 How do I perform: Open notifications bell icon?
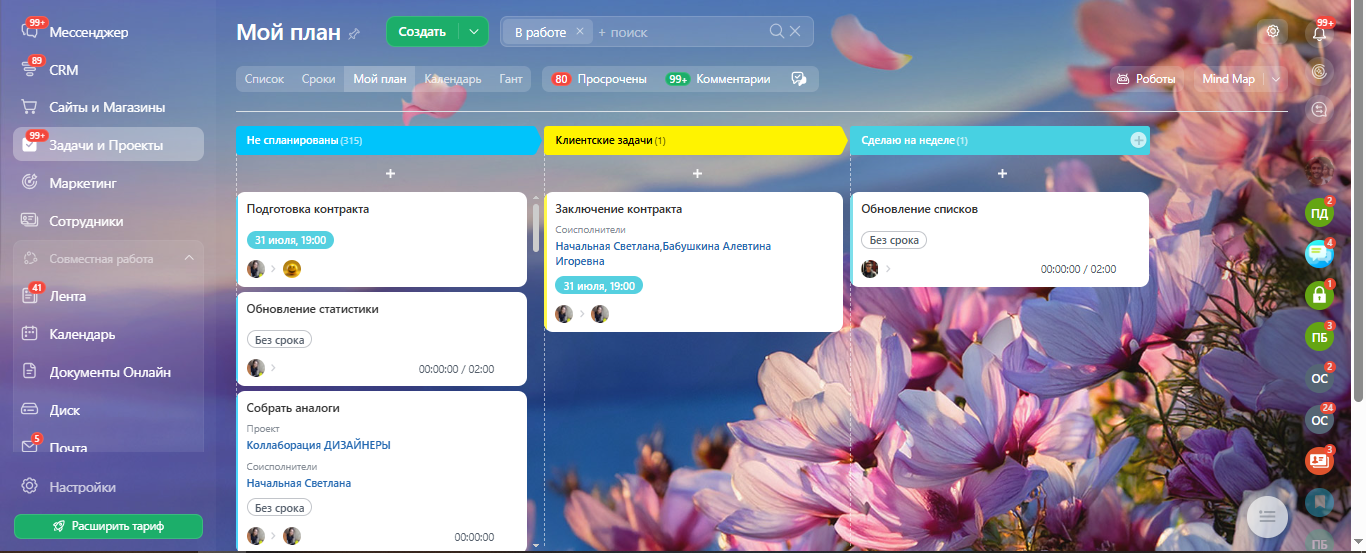point(1320,32)
